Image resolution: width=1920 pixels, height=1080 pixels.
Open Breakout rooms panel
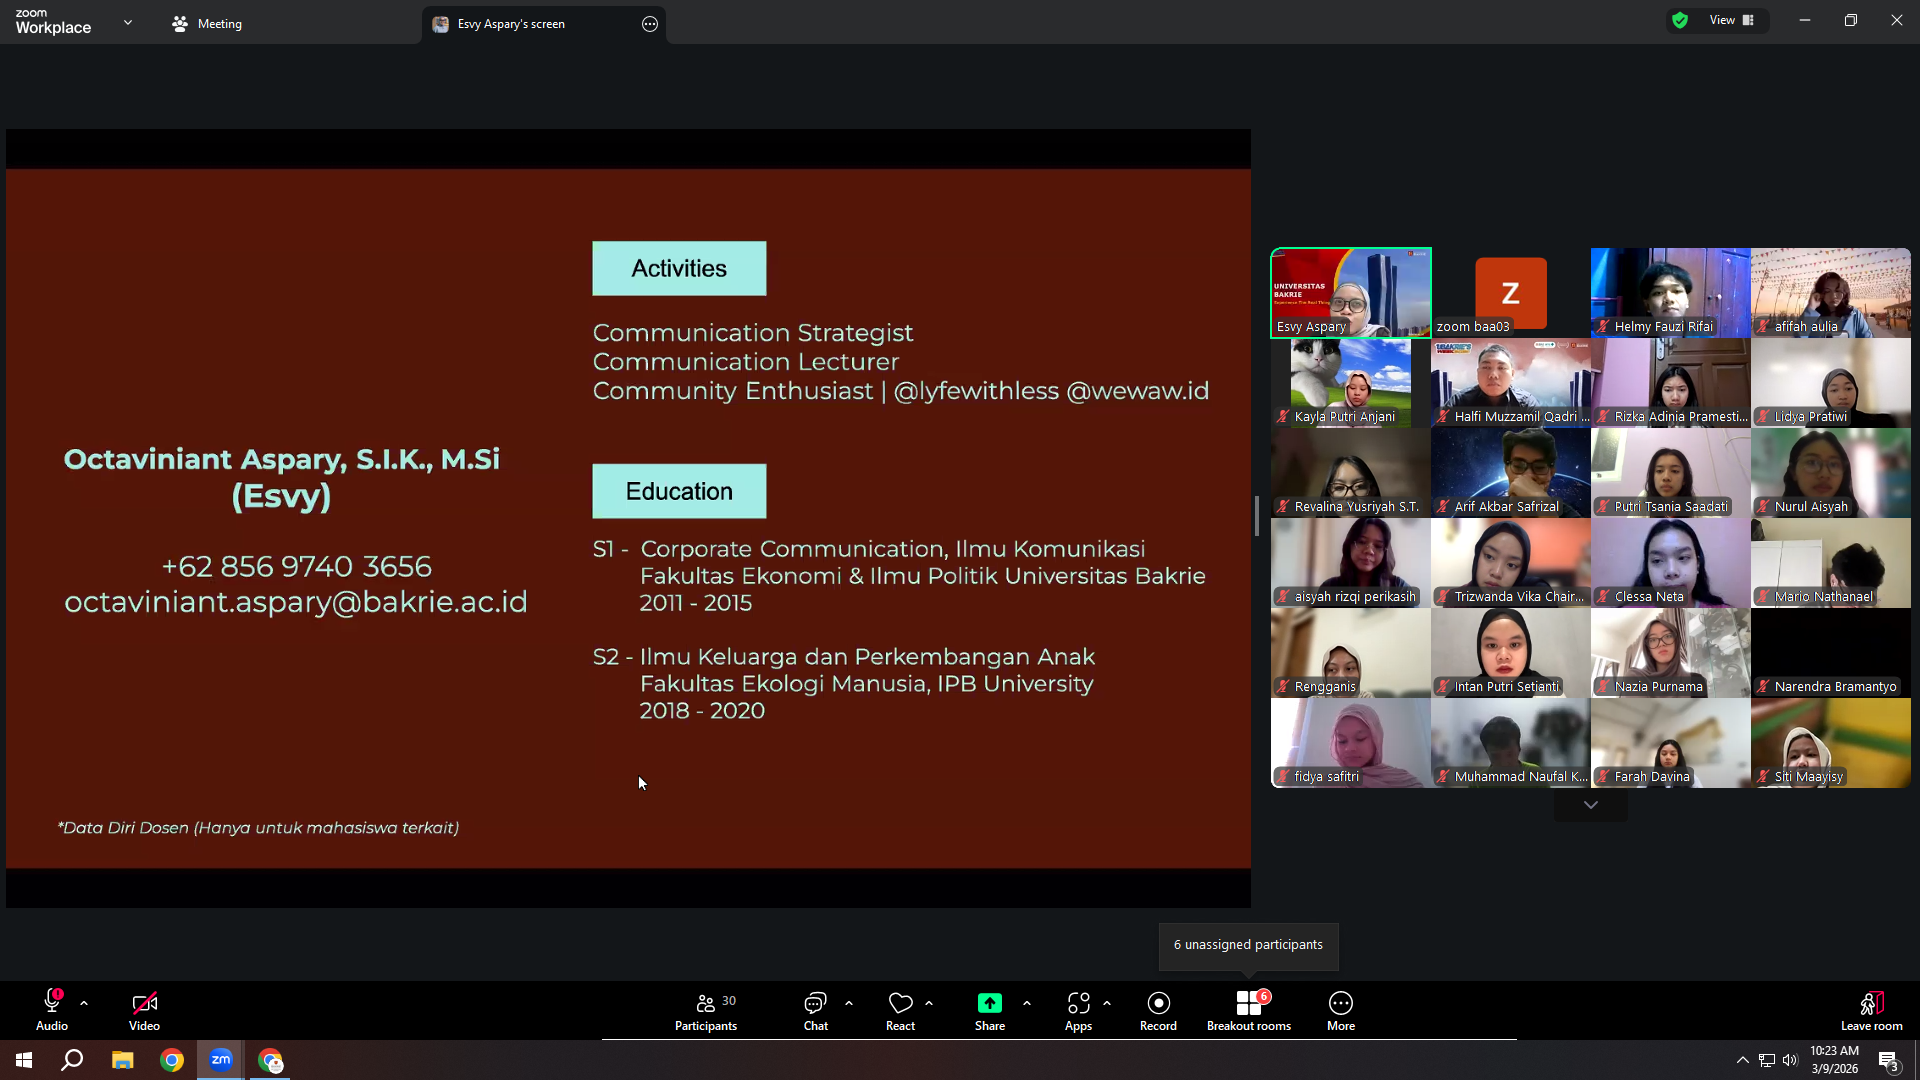point(1249,1011)
